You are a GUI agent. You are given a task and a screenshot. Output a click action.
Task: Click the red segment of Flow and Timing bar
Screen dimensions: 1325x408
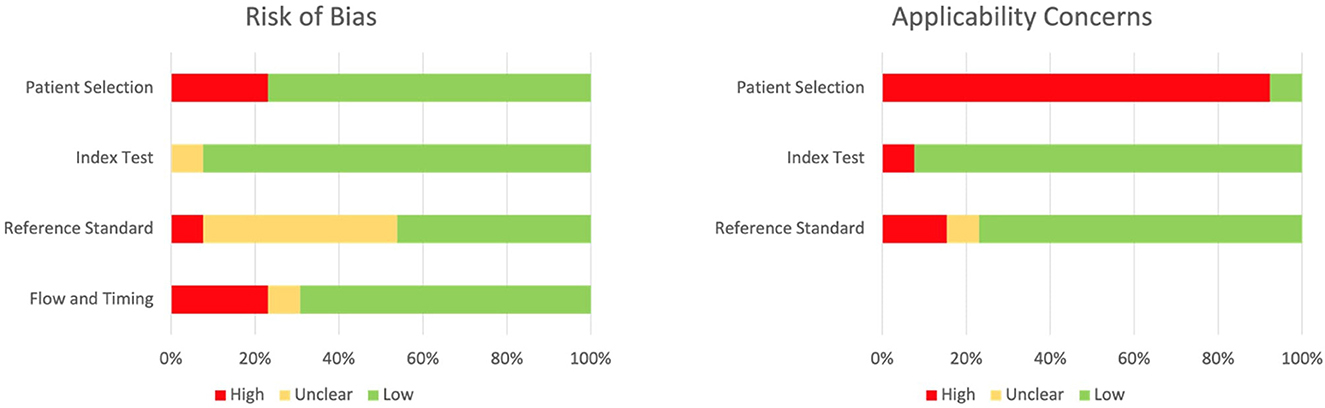point(220,299)
